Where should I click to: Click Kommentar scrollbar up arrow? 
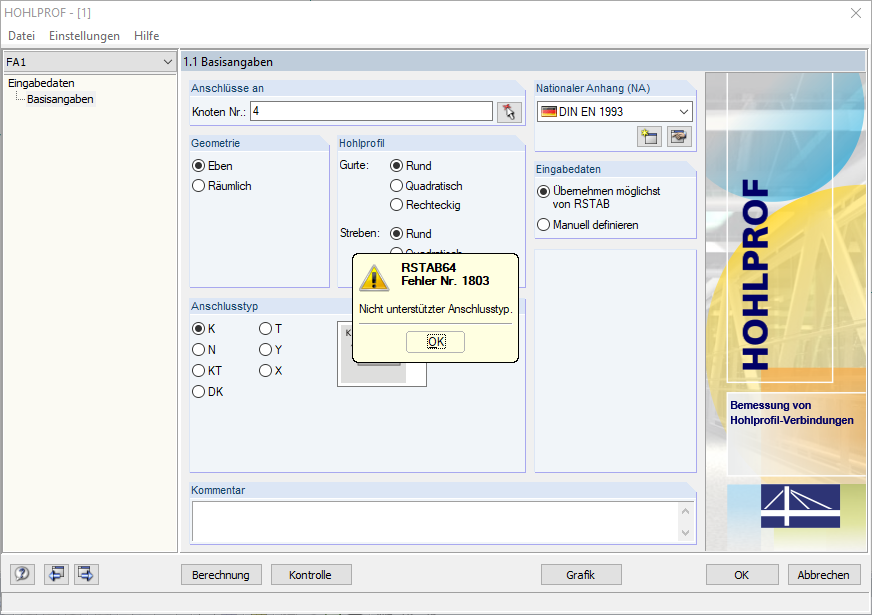click(x=685, y=511)
